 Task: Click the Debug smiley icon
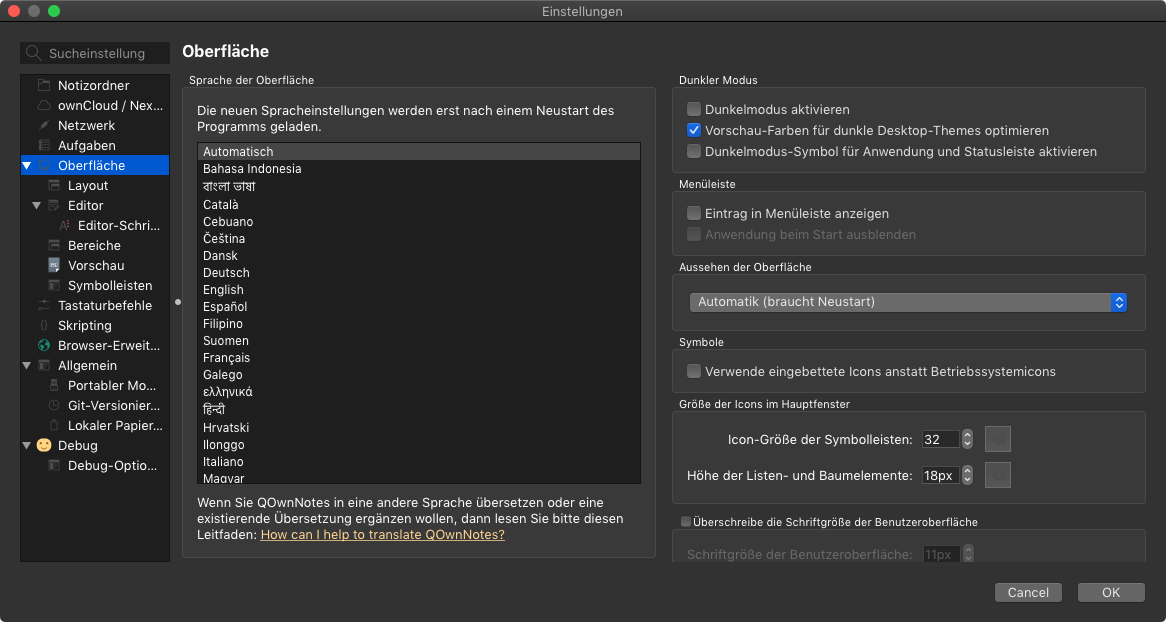coord(44,445)
